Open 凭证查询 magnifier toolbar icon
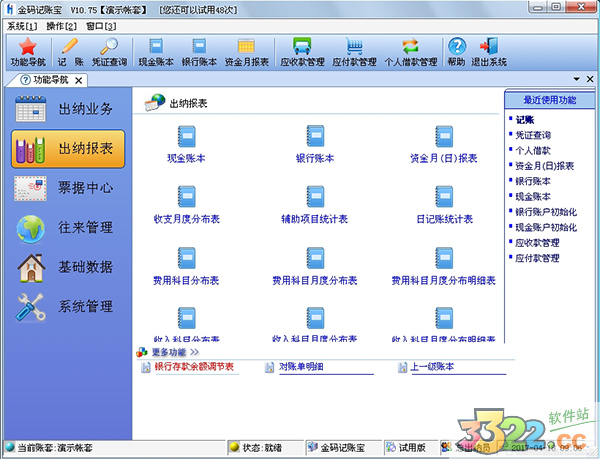 tap(109, 52)
